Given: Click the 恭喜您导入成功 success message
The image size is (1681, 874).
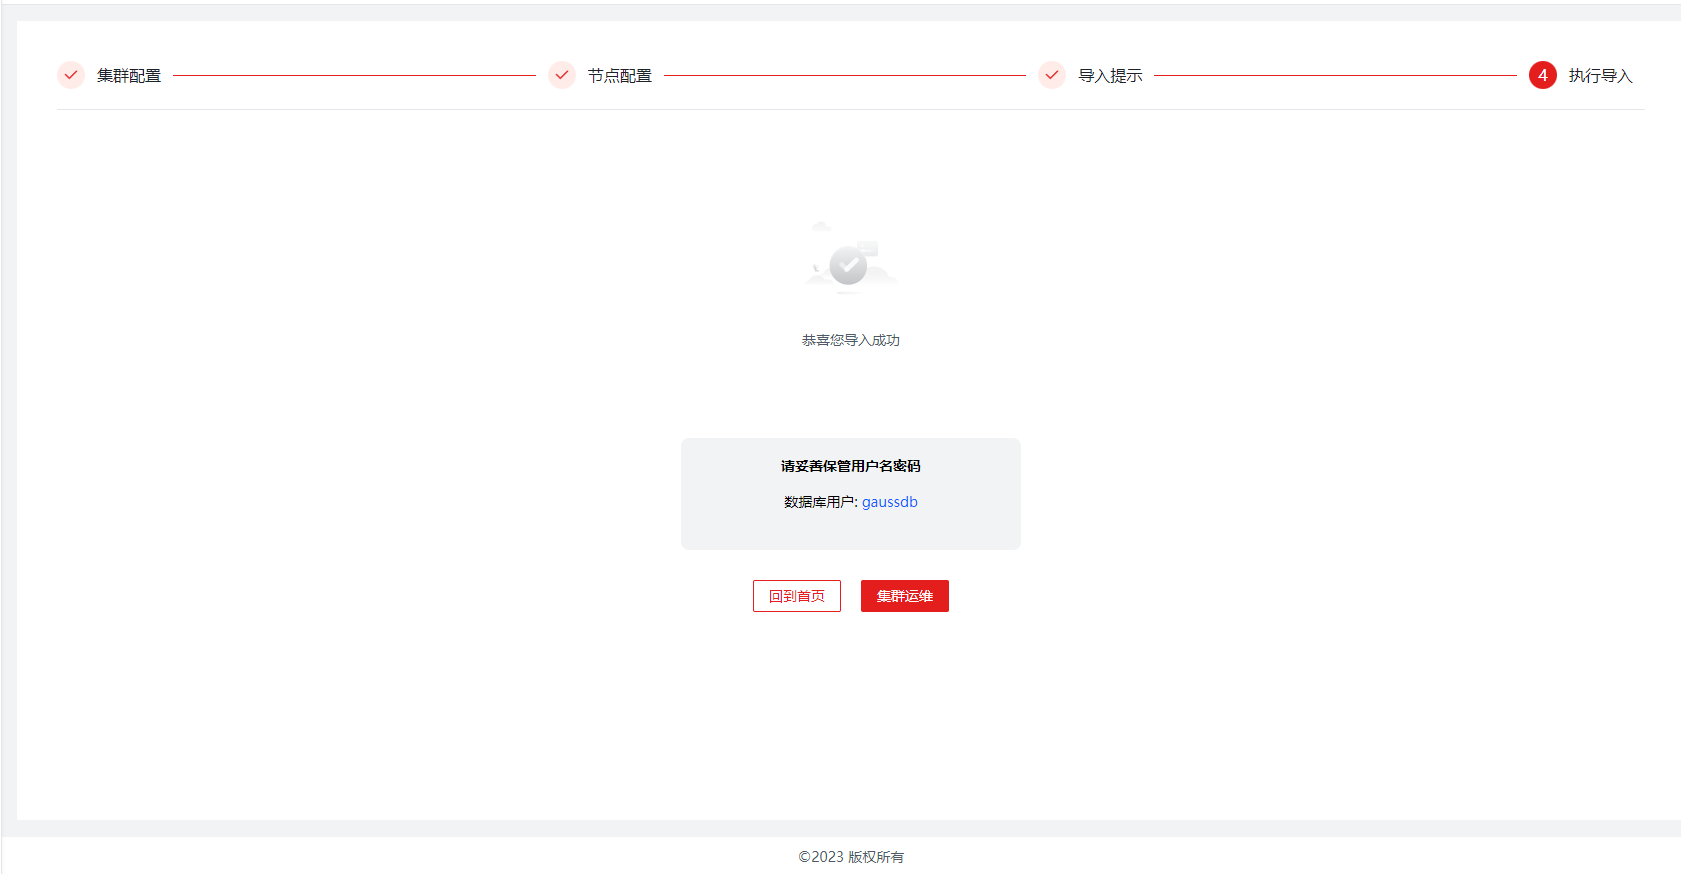Looking at the screenshot, I should [850, 340].
